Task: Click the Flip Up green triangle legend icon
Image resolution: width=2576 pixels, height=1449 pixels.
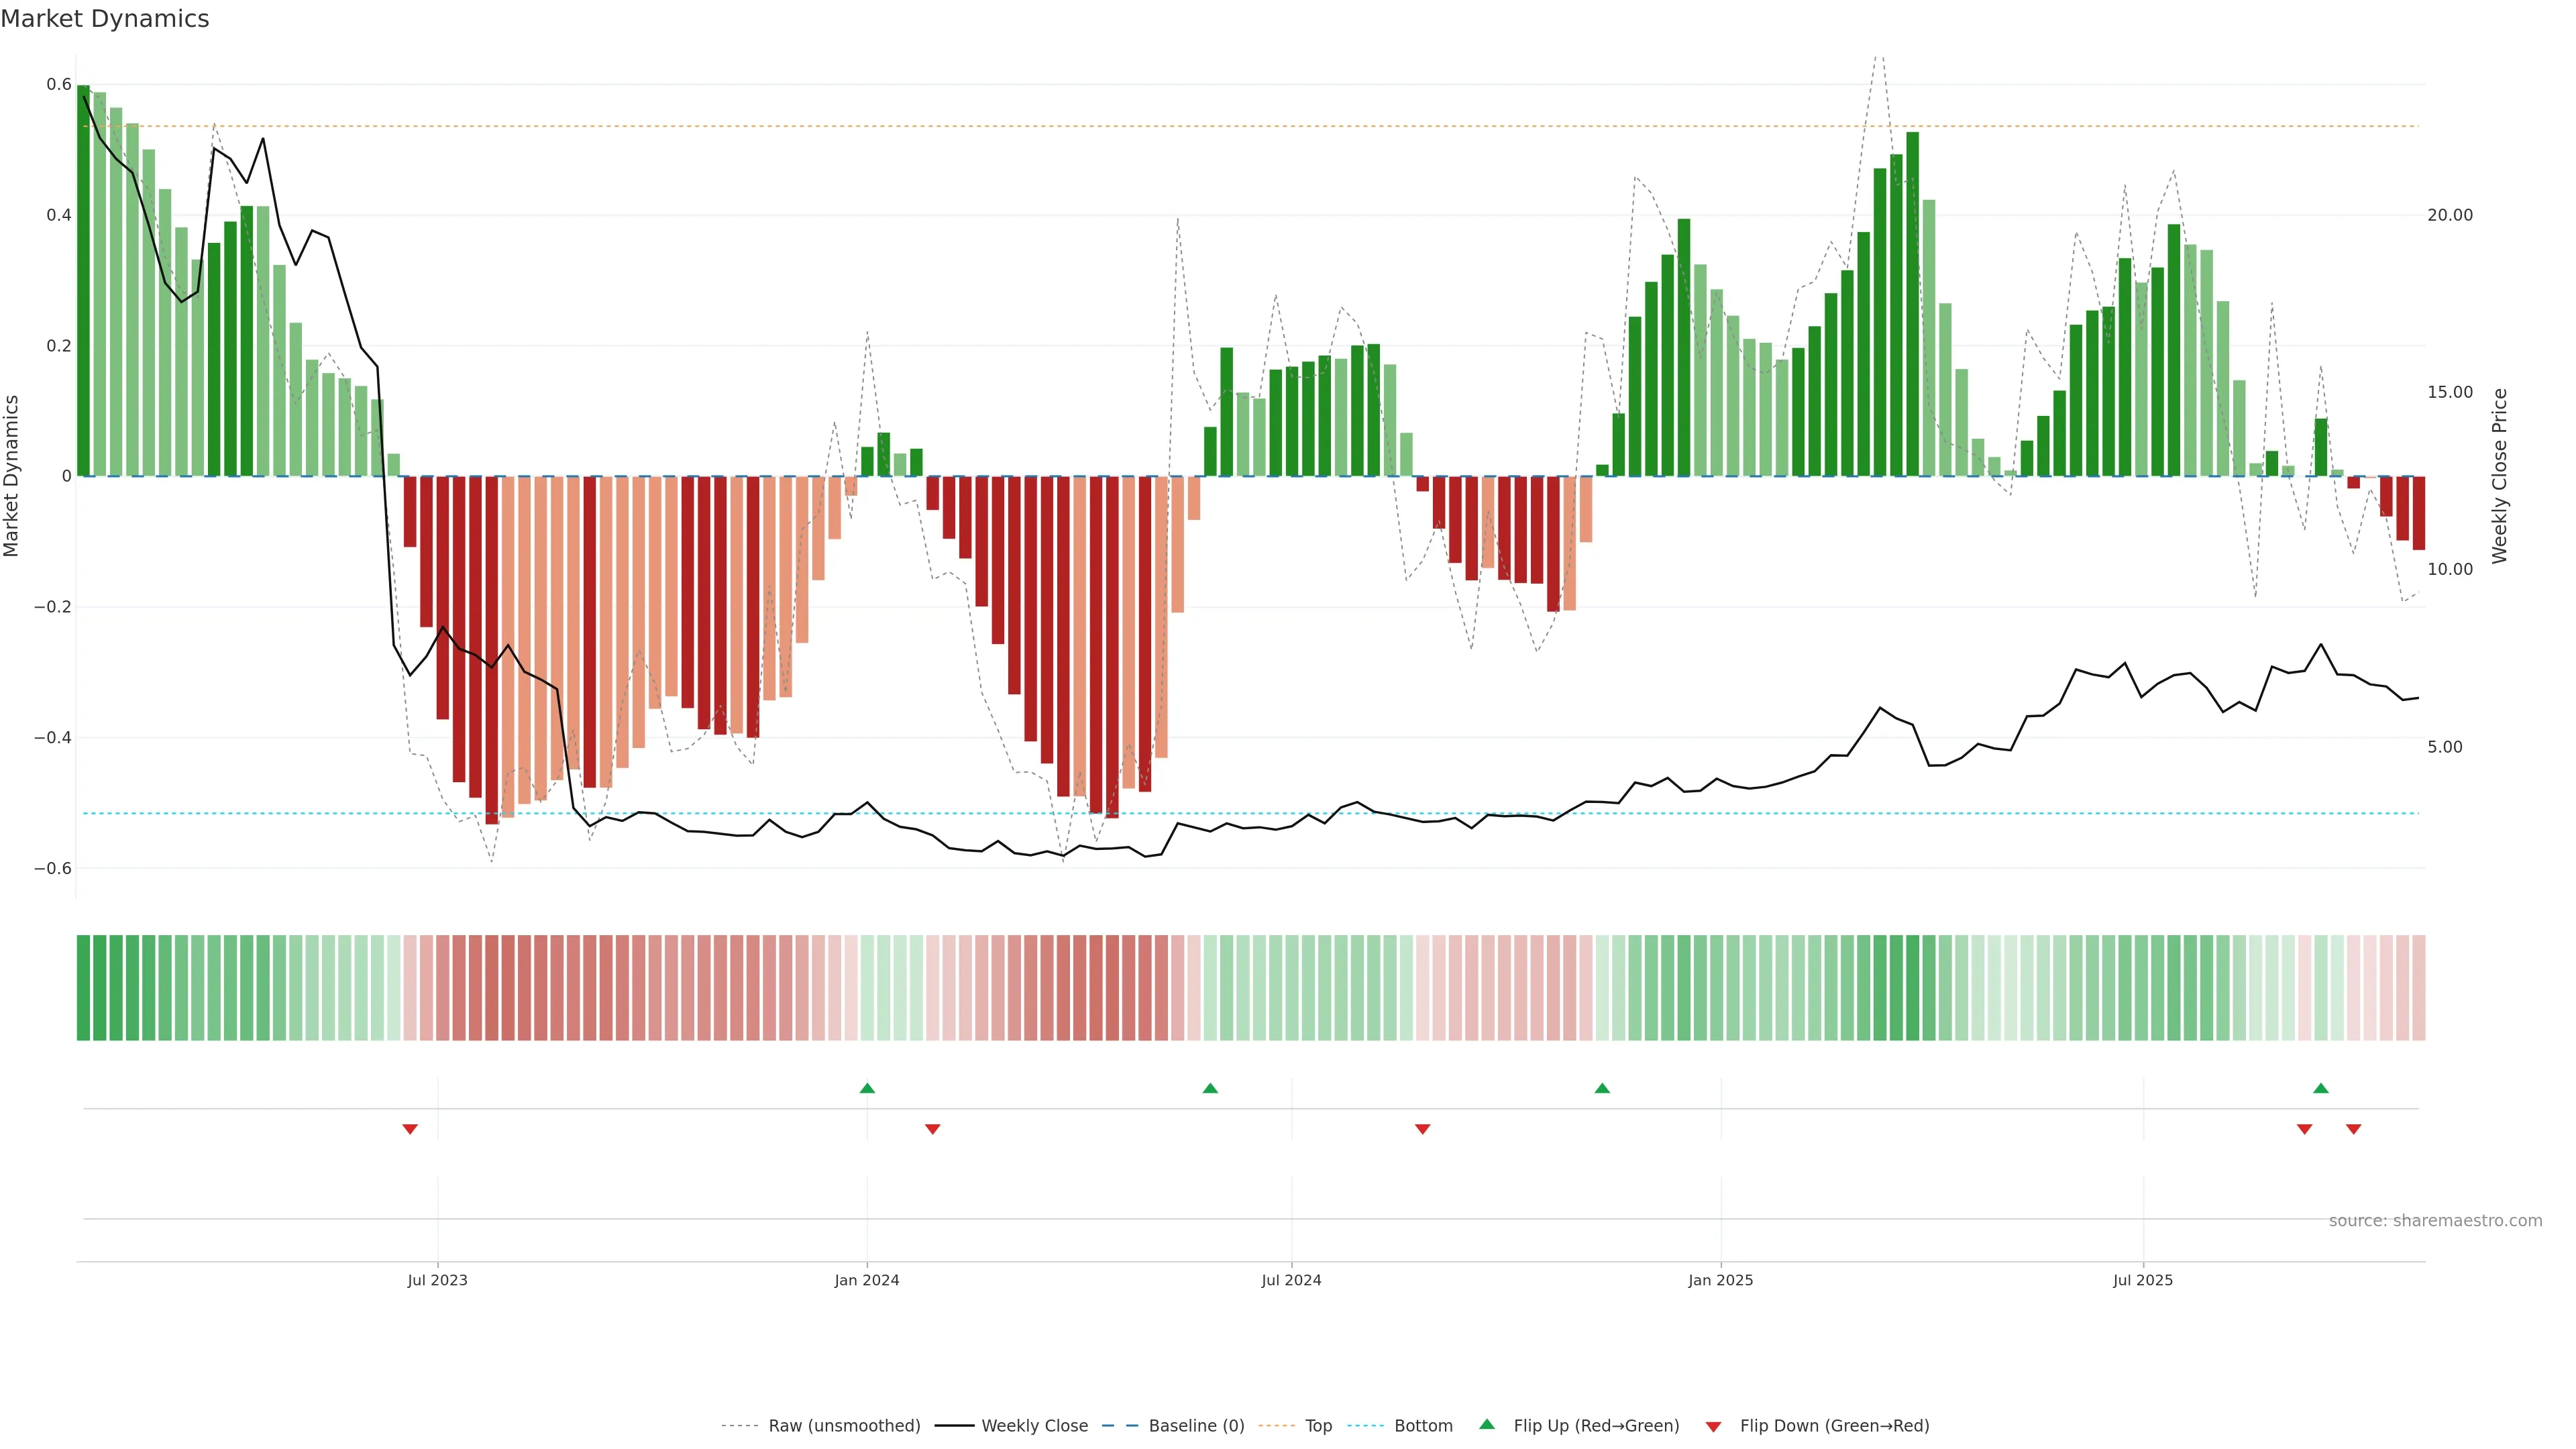Action: 1487,1424
